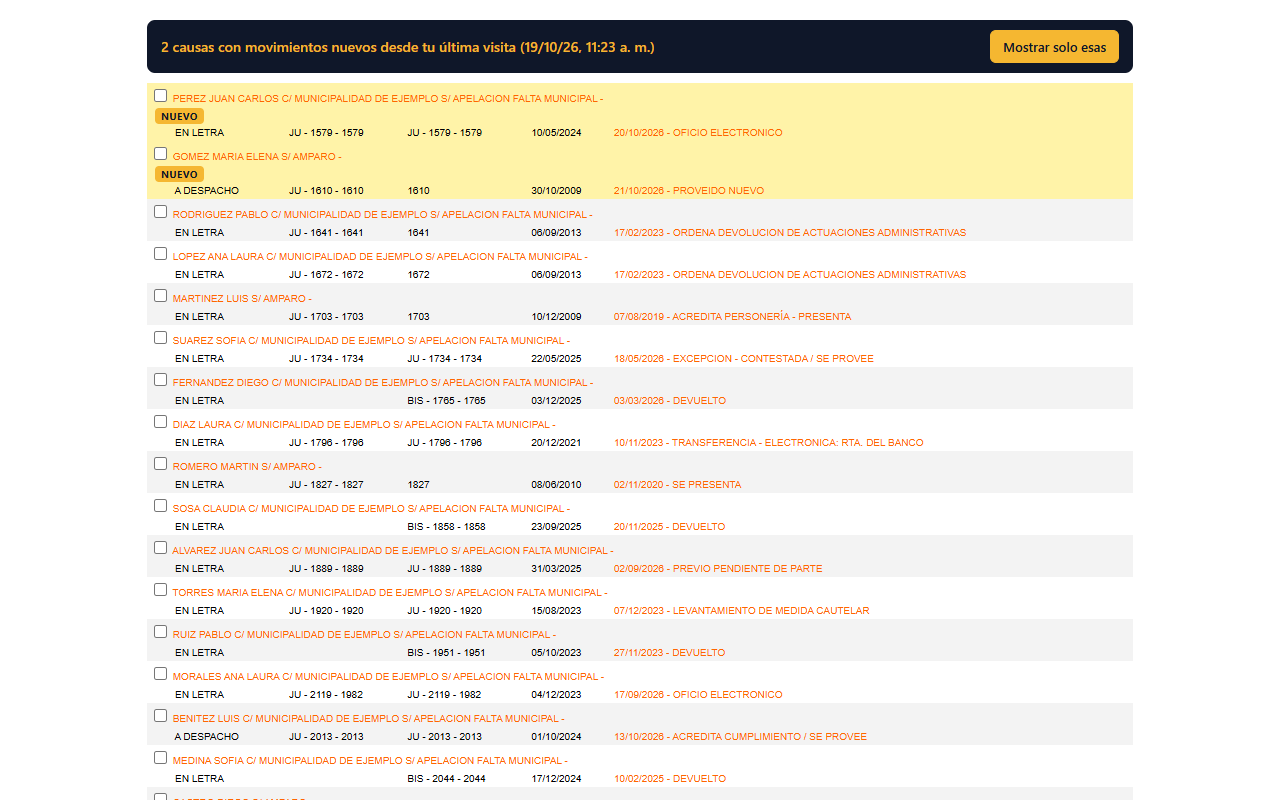Open the LEVANTAMIENTO DE MEDIDA CAUTELAR movement

741,611
